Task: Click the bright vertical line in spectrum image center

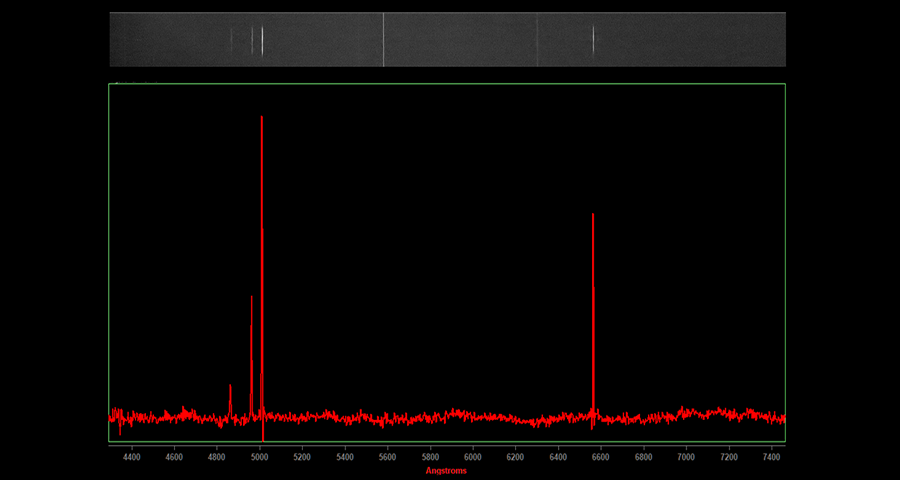Action: pyautogui.click(x=383, y=40)
